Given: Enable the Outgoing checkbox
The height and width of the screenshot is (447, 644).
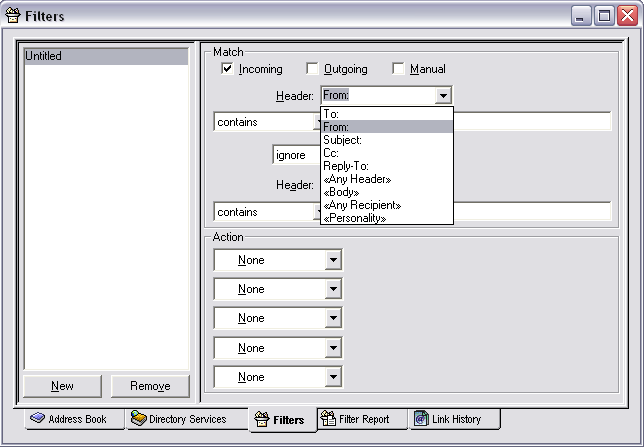Looking at the screenshot, I should click(x=312, y=69).
